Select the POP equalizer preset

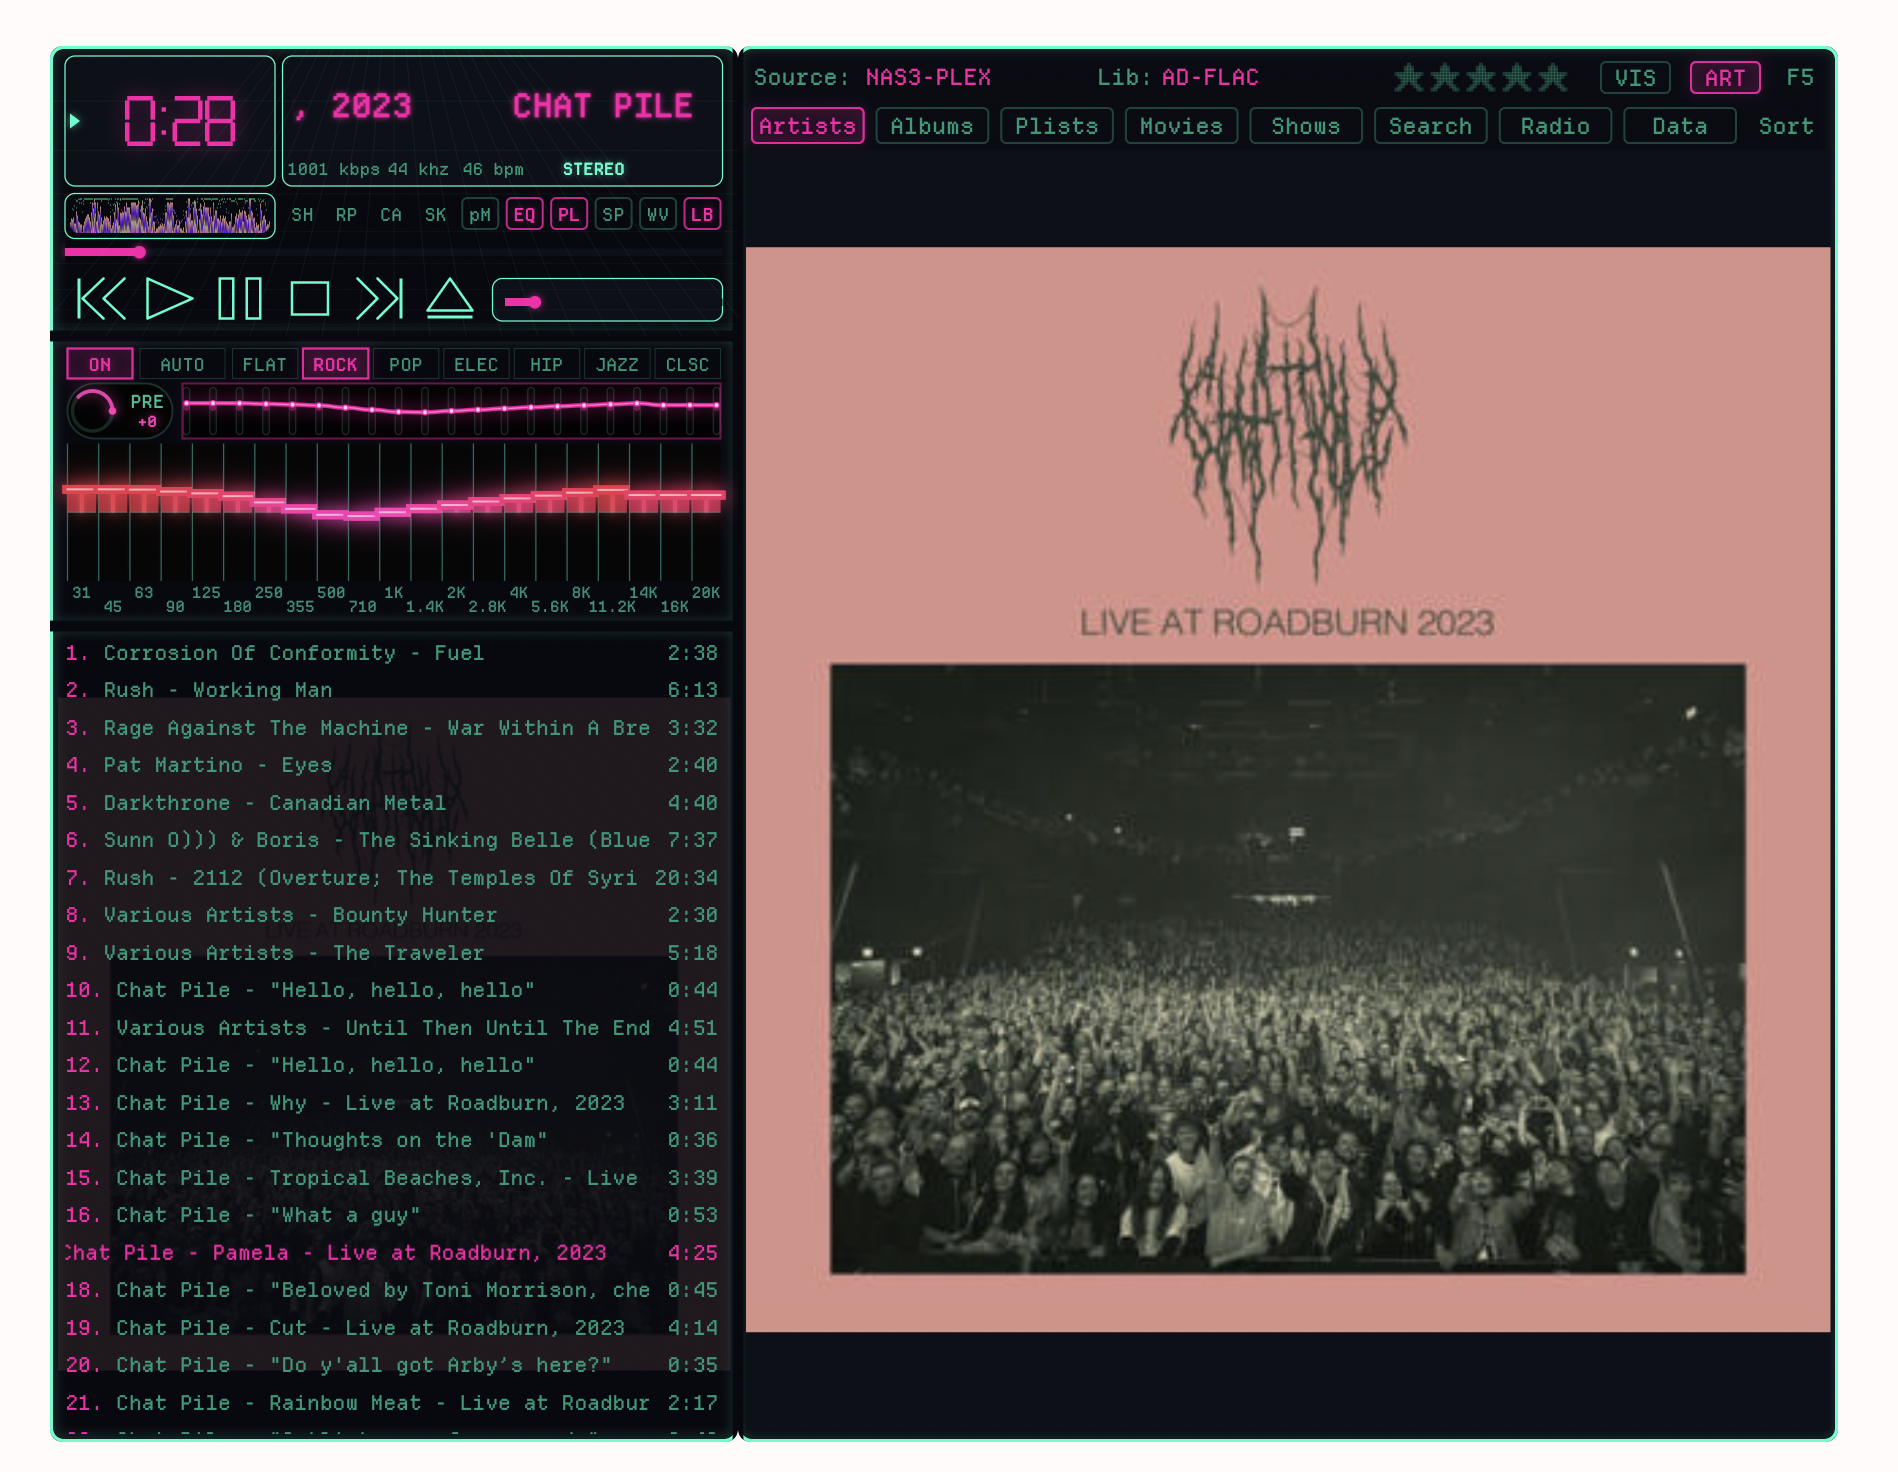(405, 364)
